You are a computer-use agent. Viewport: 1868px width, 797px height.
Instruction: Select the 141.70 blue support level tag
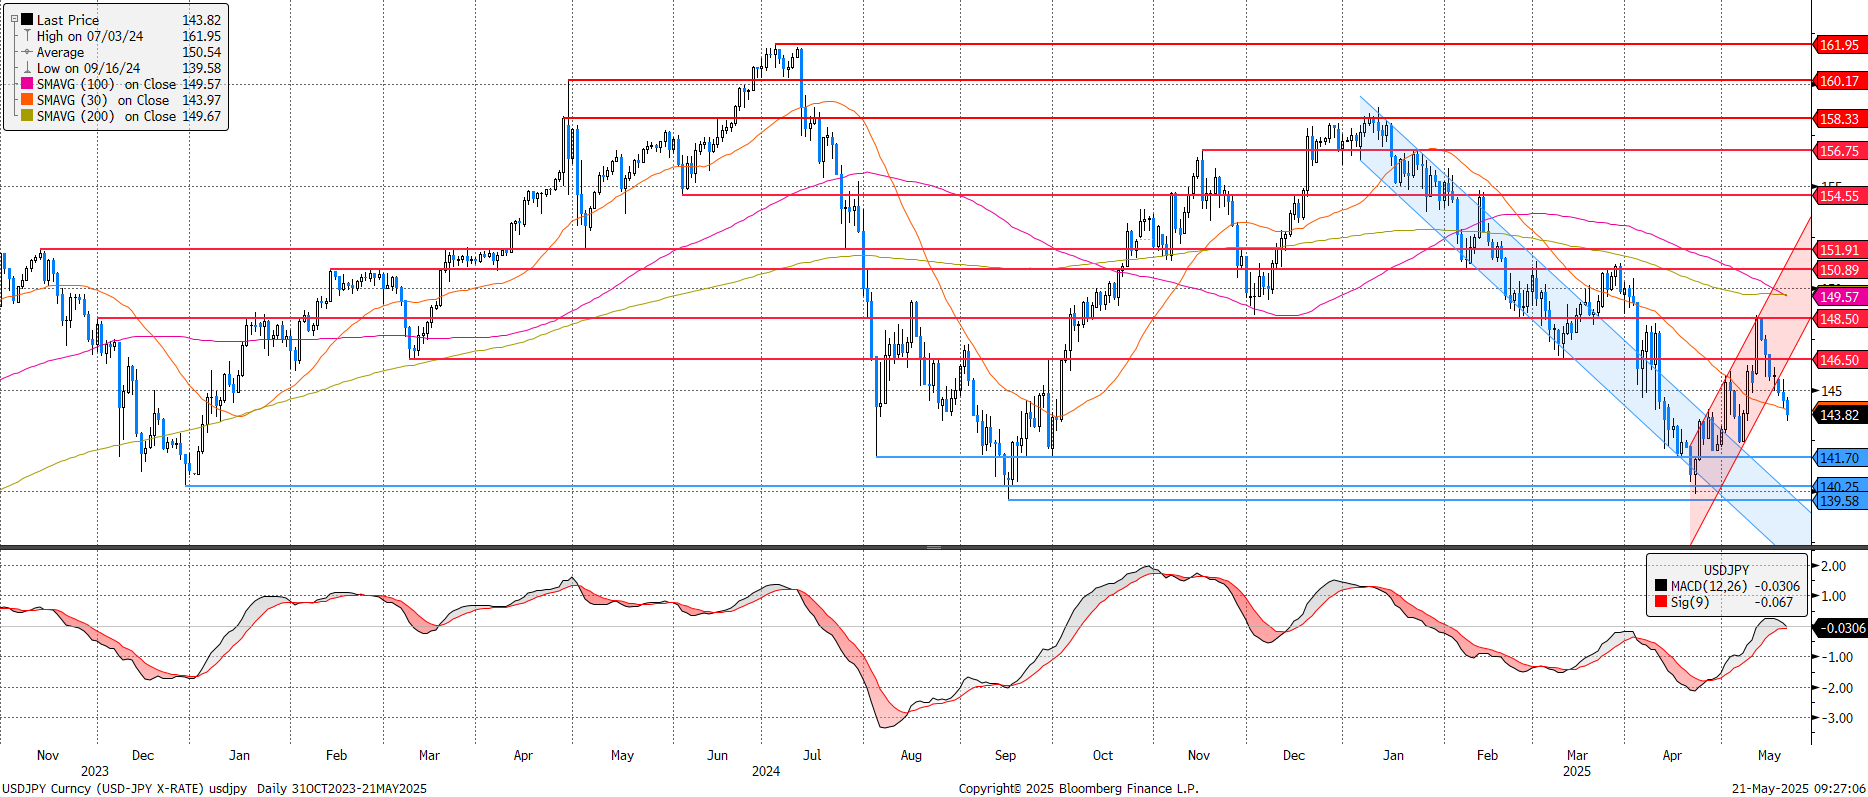pyautogui.click(x=1839, y=458)
